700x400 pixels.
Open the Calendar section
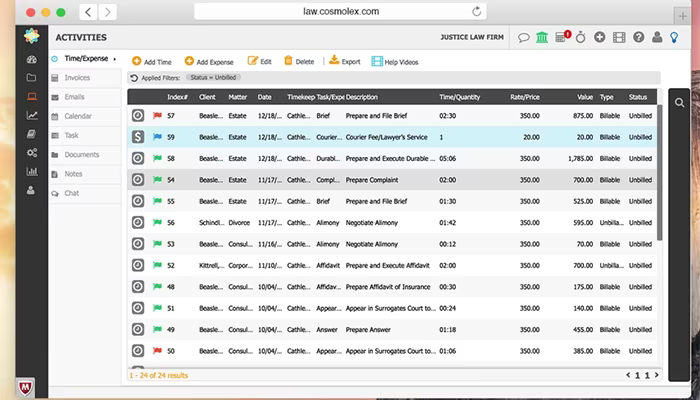(x=78, y=116)
